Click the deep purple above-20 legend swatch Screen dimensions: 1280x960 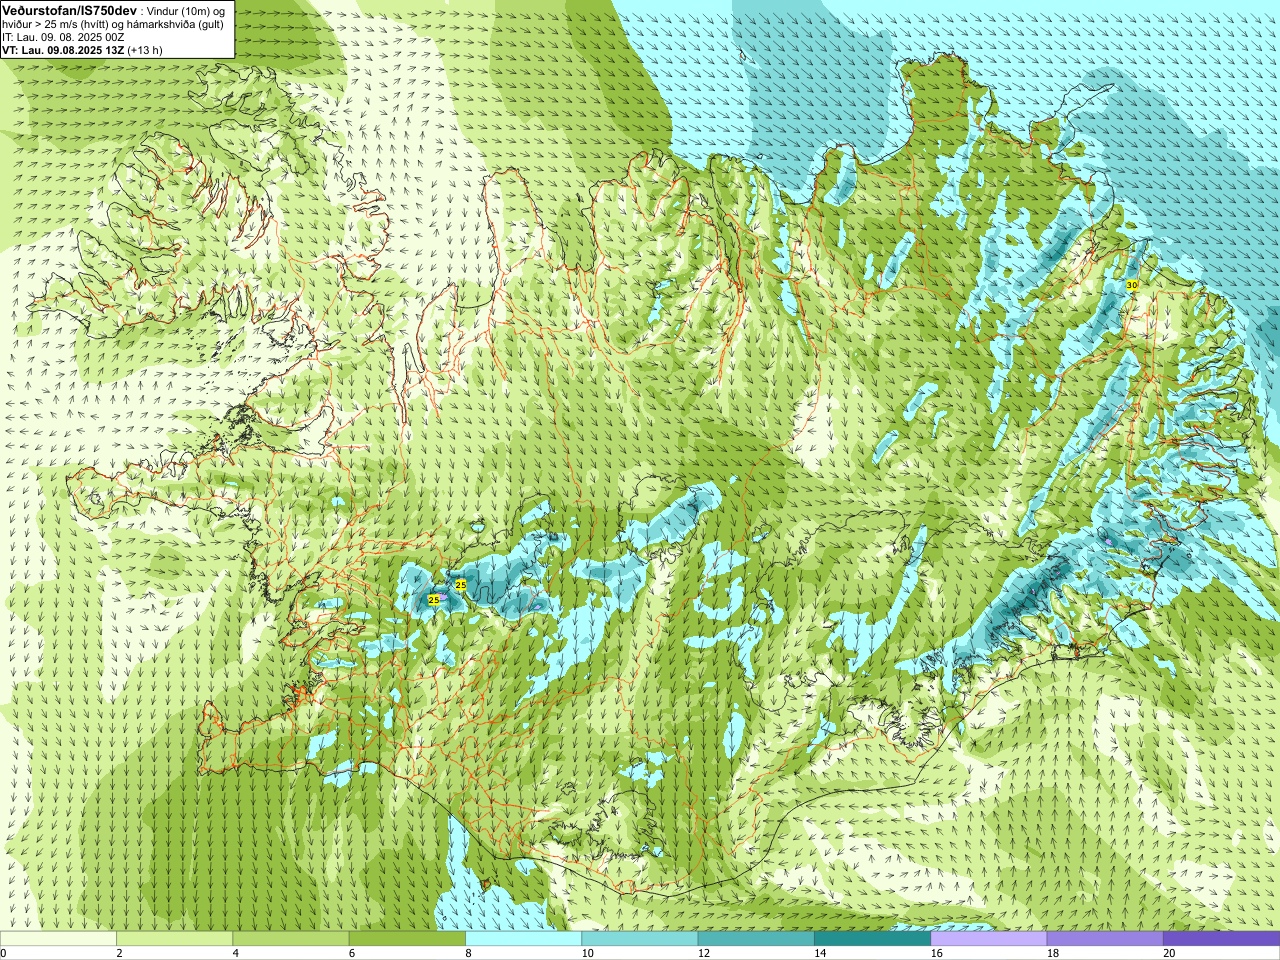point(1221,939)
